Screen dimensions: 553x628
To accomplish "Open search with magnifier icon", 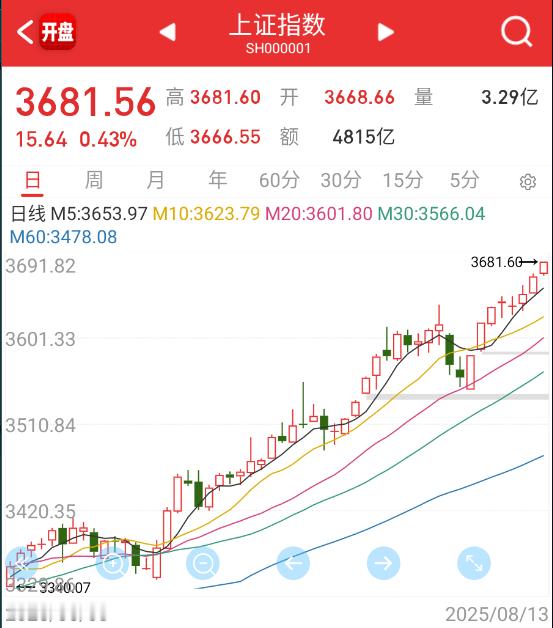I will (x=516, y=31).
